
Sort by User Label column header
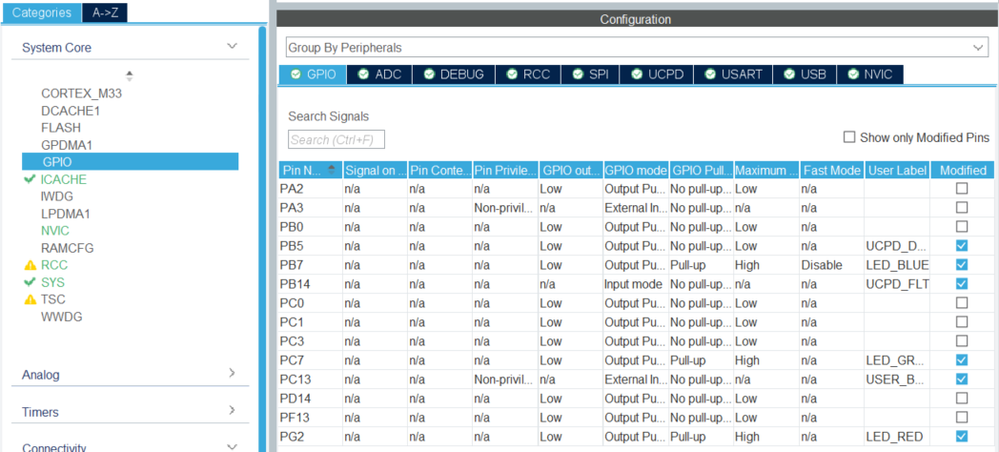click(896, 170)
